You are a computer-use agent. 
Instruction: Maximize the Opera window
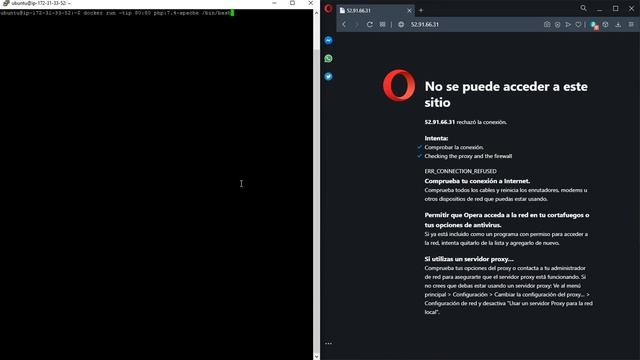[x=616, y=9]
